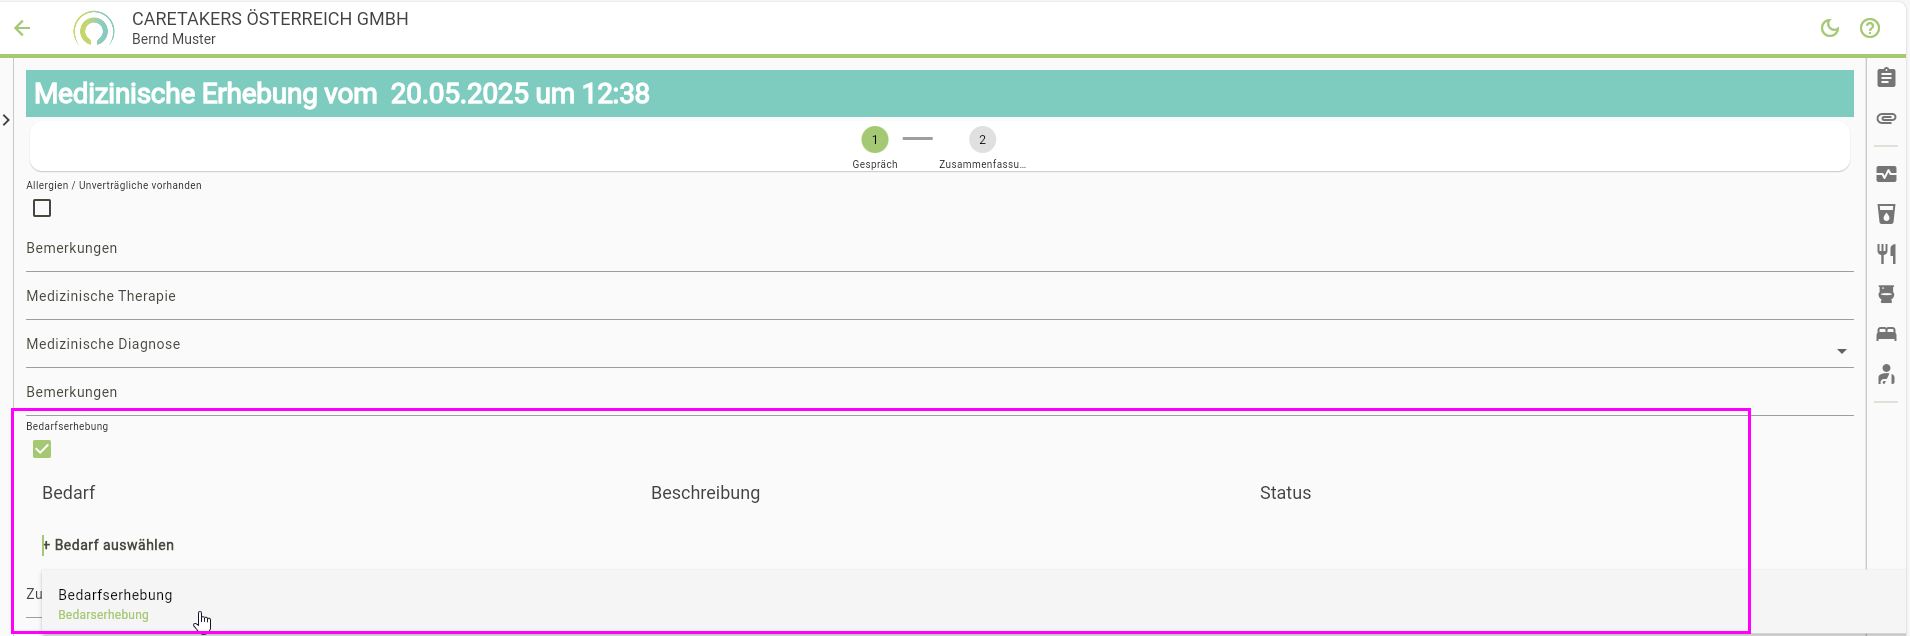The image size is (1910, 636).
Task: Open vital signs monitor sidebar icon
Action: tap(1886, 174)
